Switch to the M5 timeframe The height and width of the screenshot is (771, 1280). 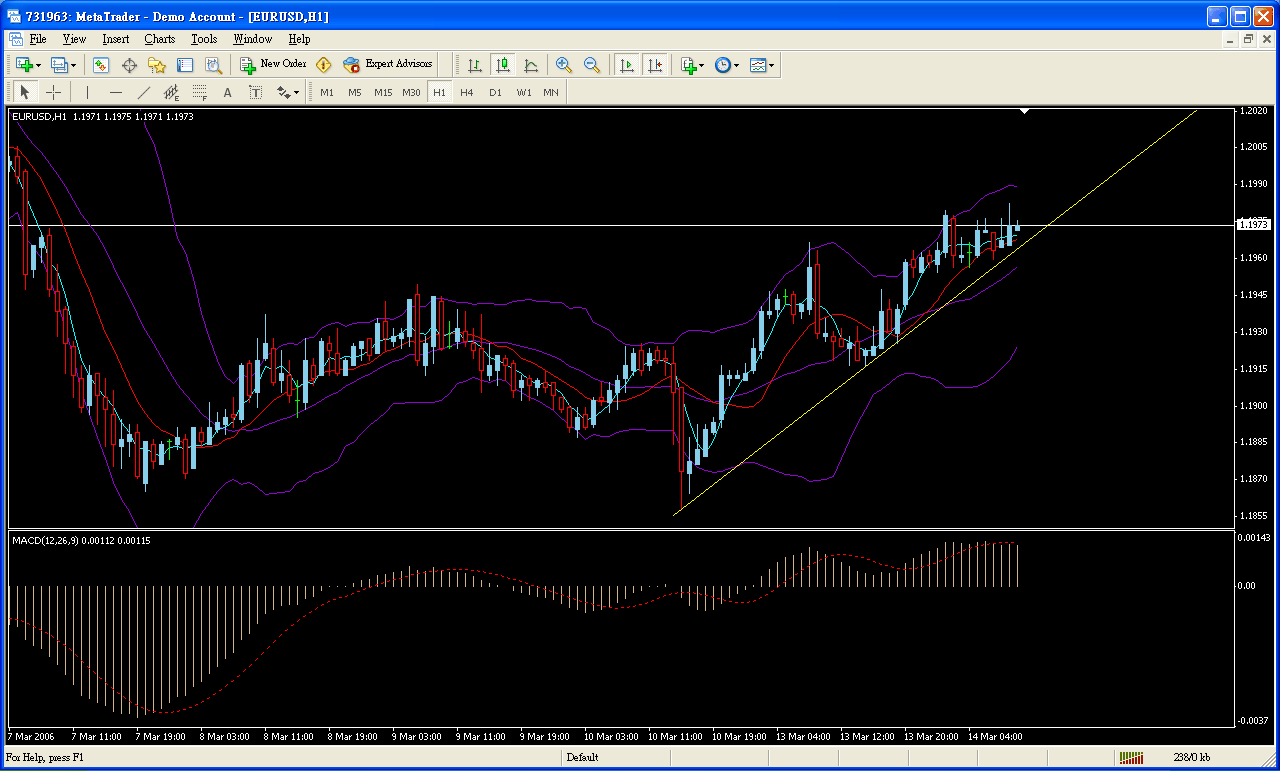pos(355,92)
